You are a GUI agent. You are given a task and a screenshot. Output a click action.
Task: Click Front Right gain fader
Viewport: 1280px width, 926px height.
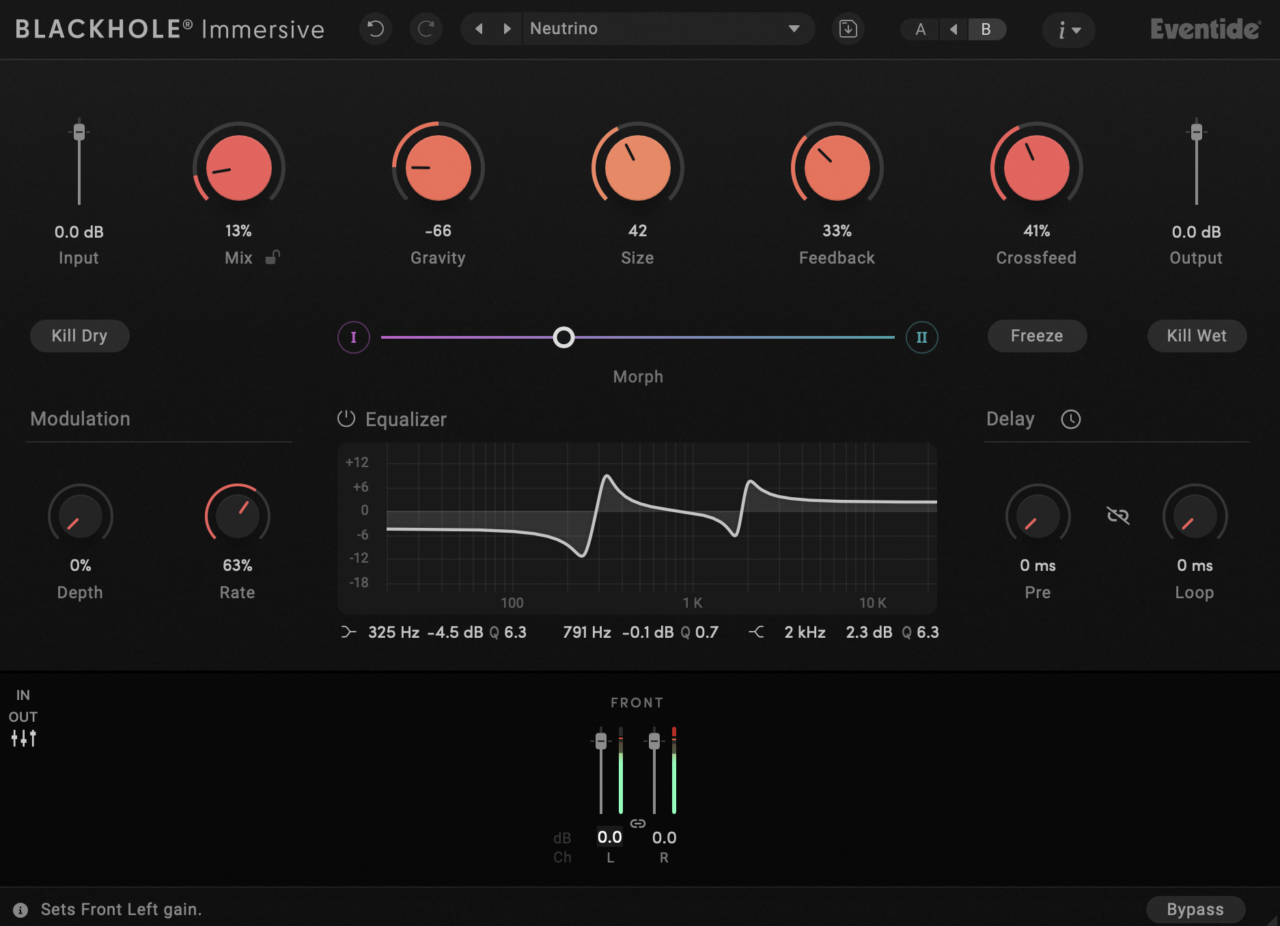point(654,741)
